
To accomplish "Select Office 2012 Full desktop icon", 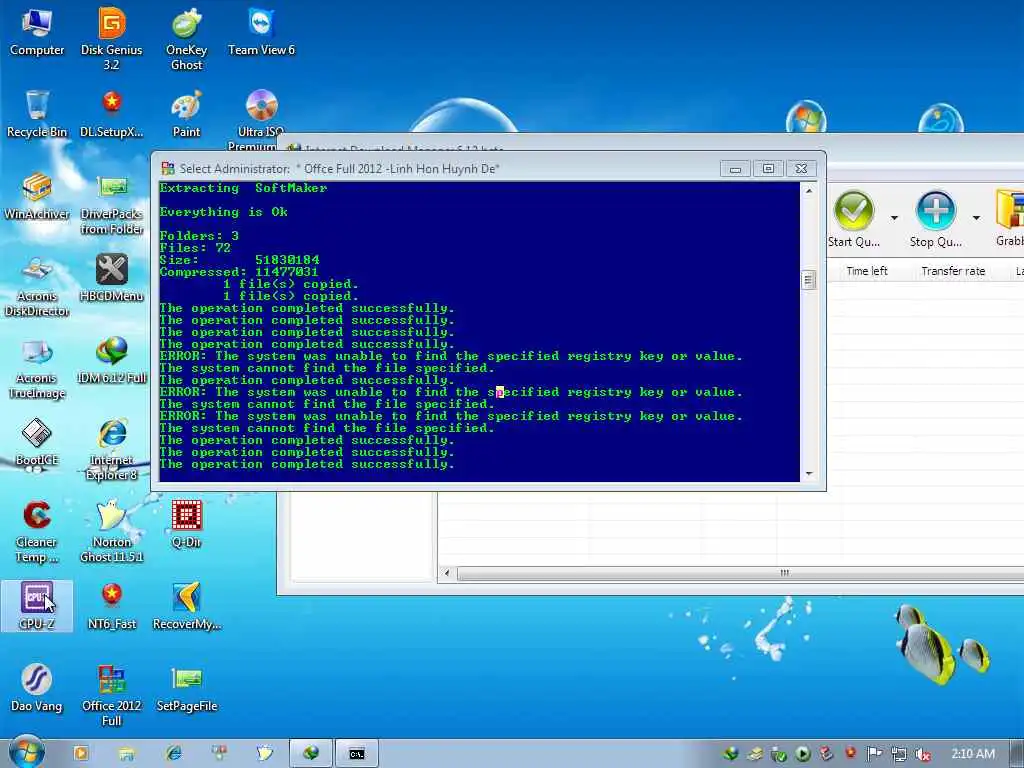I will tap(112, 696).
